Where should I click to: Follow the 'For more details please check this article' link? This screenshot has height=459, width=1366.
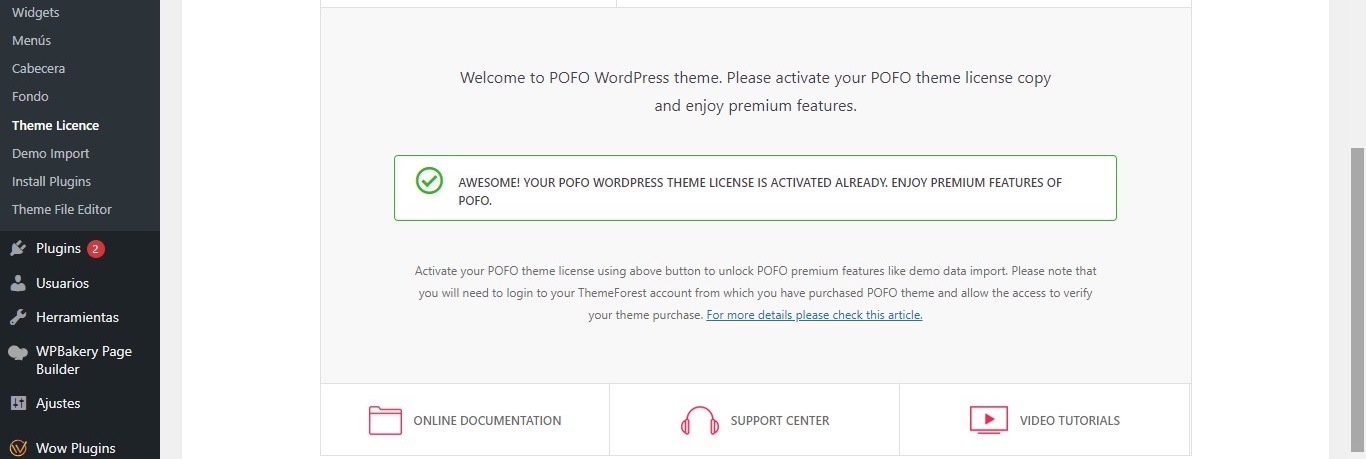click(814, 315)
